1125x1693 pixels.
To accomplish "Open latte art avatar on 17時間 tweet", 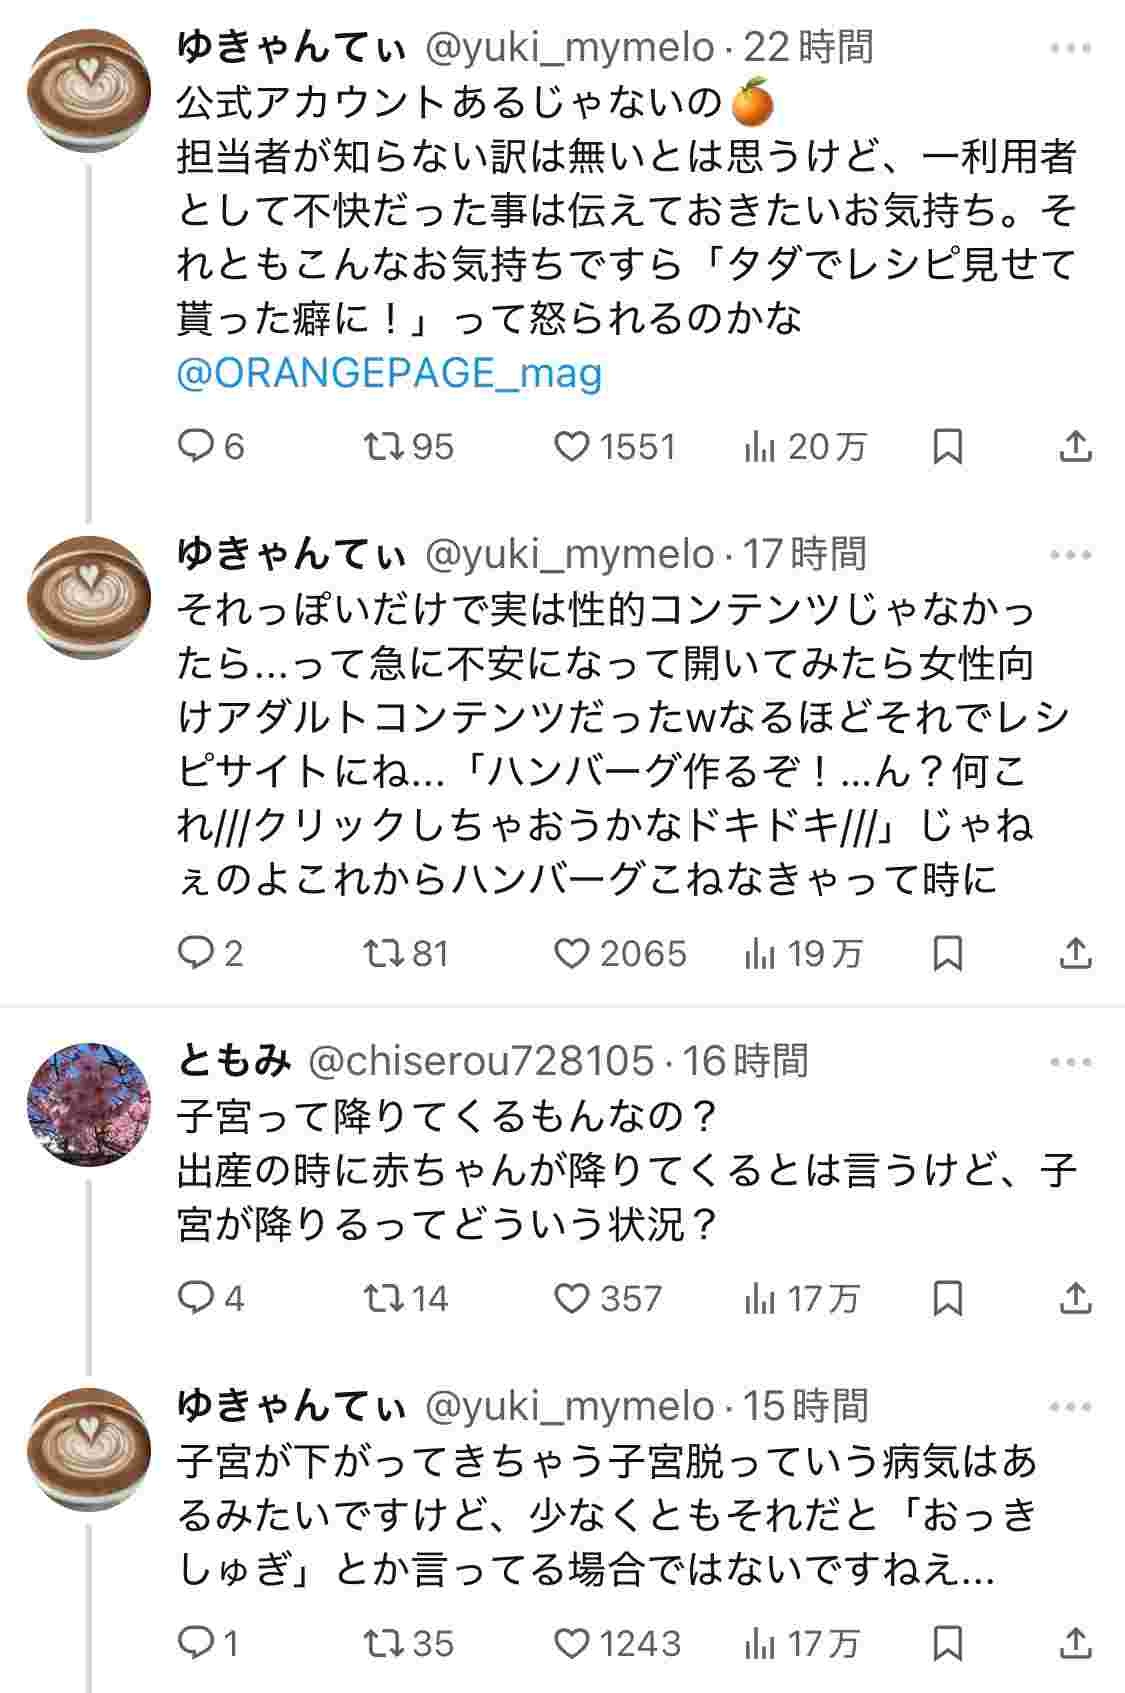I will 88,596.
